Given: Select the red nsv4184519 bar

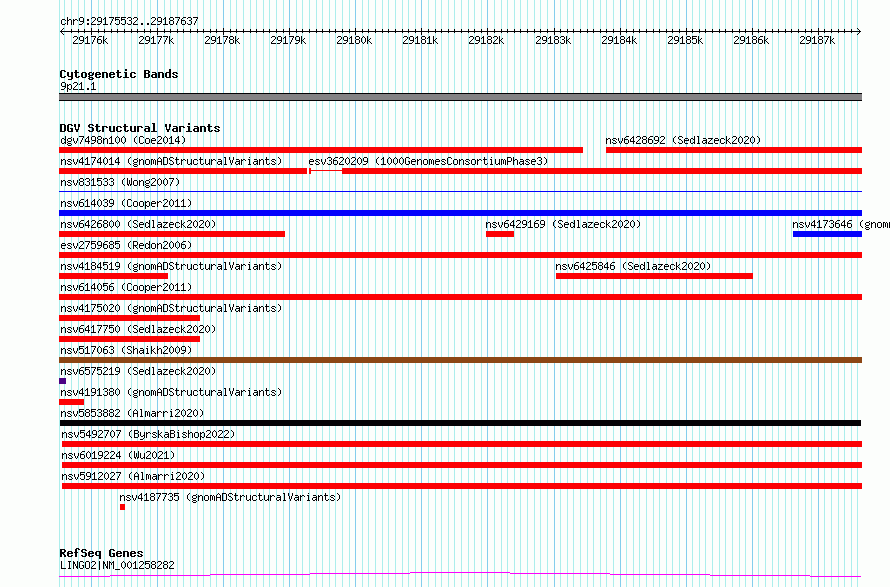Looking at the screenshot, I should [114, 276].
